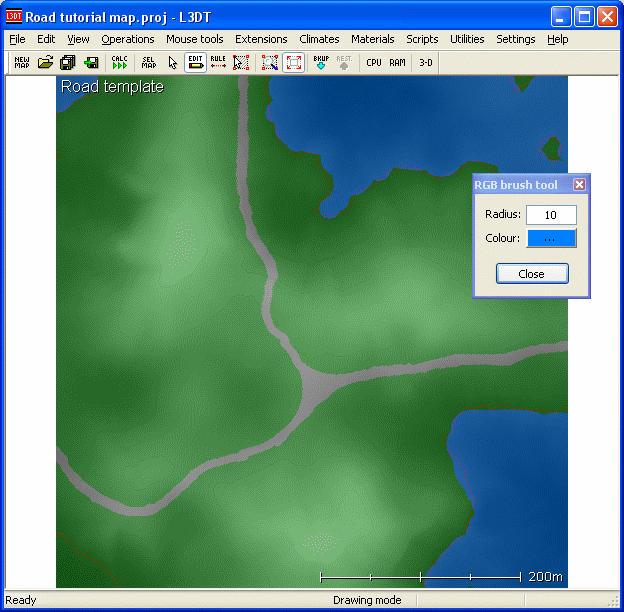
Task: Pick brush colour from blue swatch
Action: pyautogui.click(x=551, y=238)
